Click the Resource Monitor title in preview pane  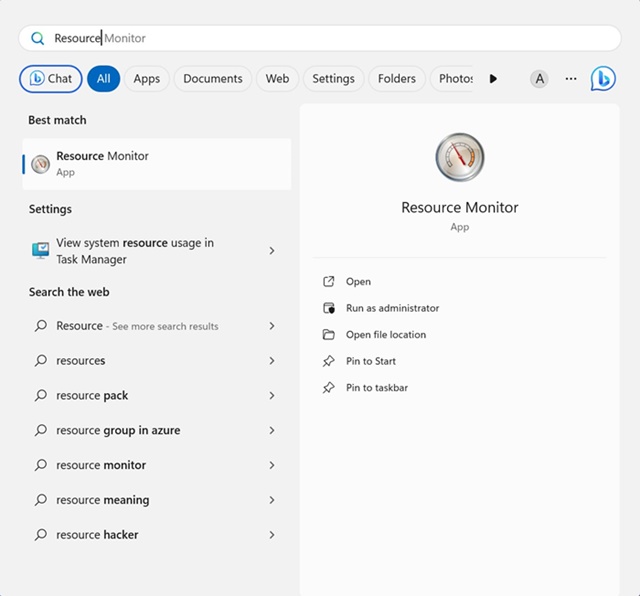460,207
